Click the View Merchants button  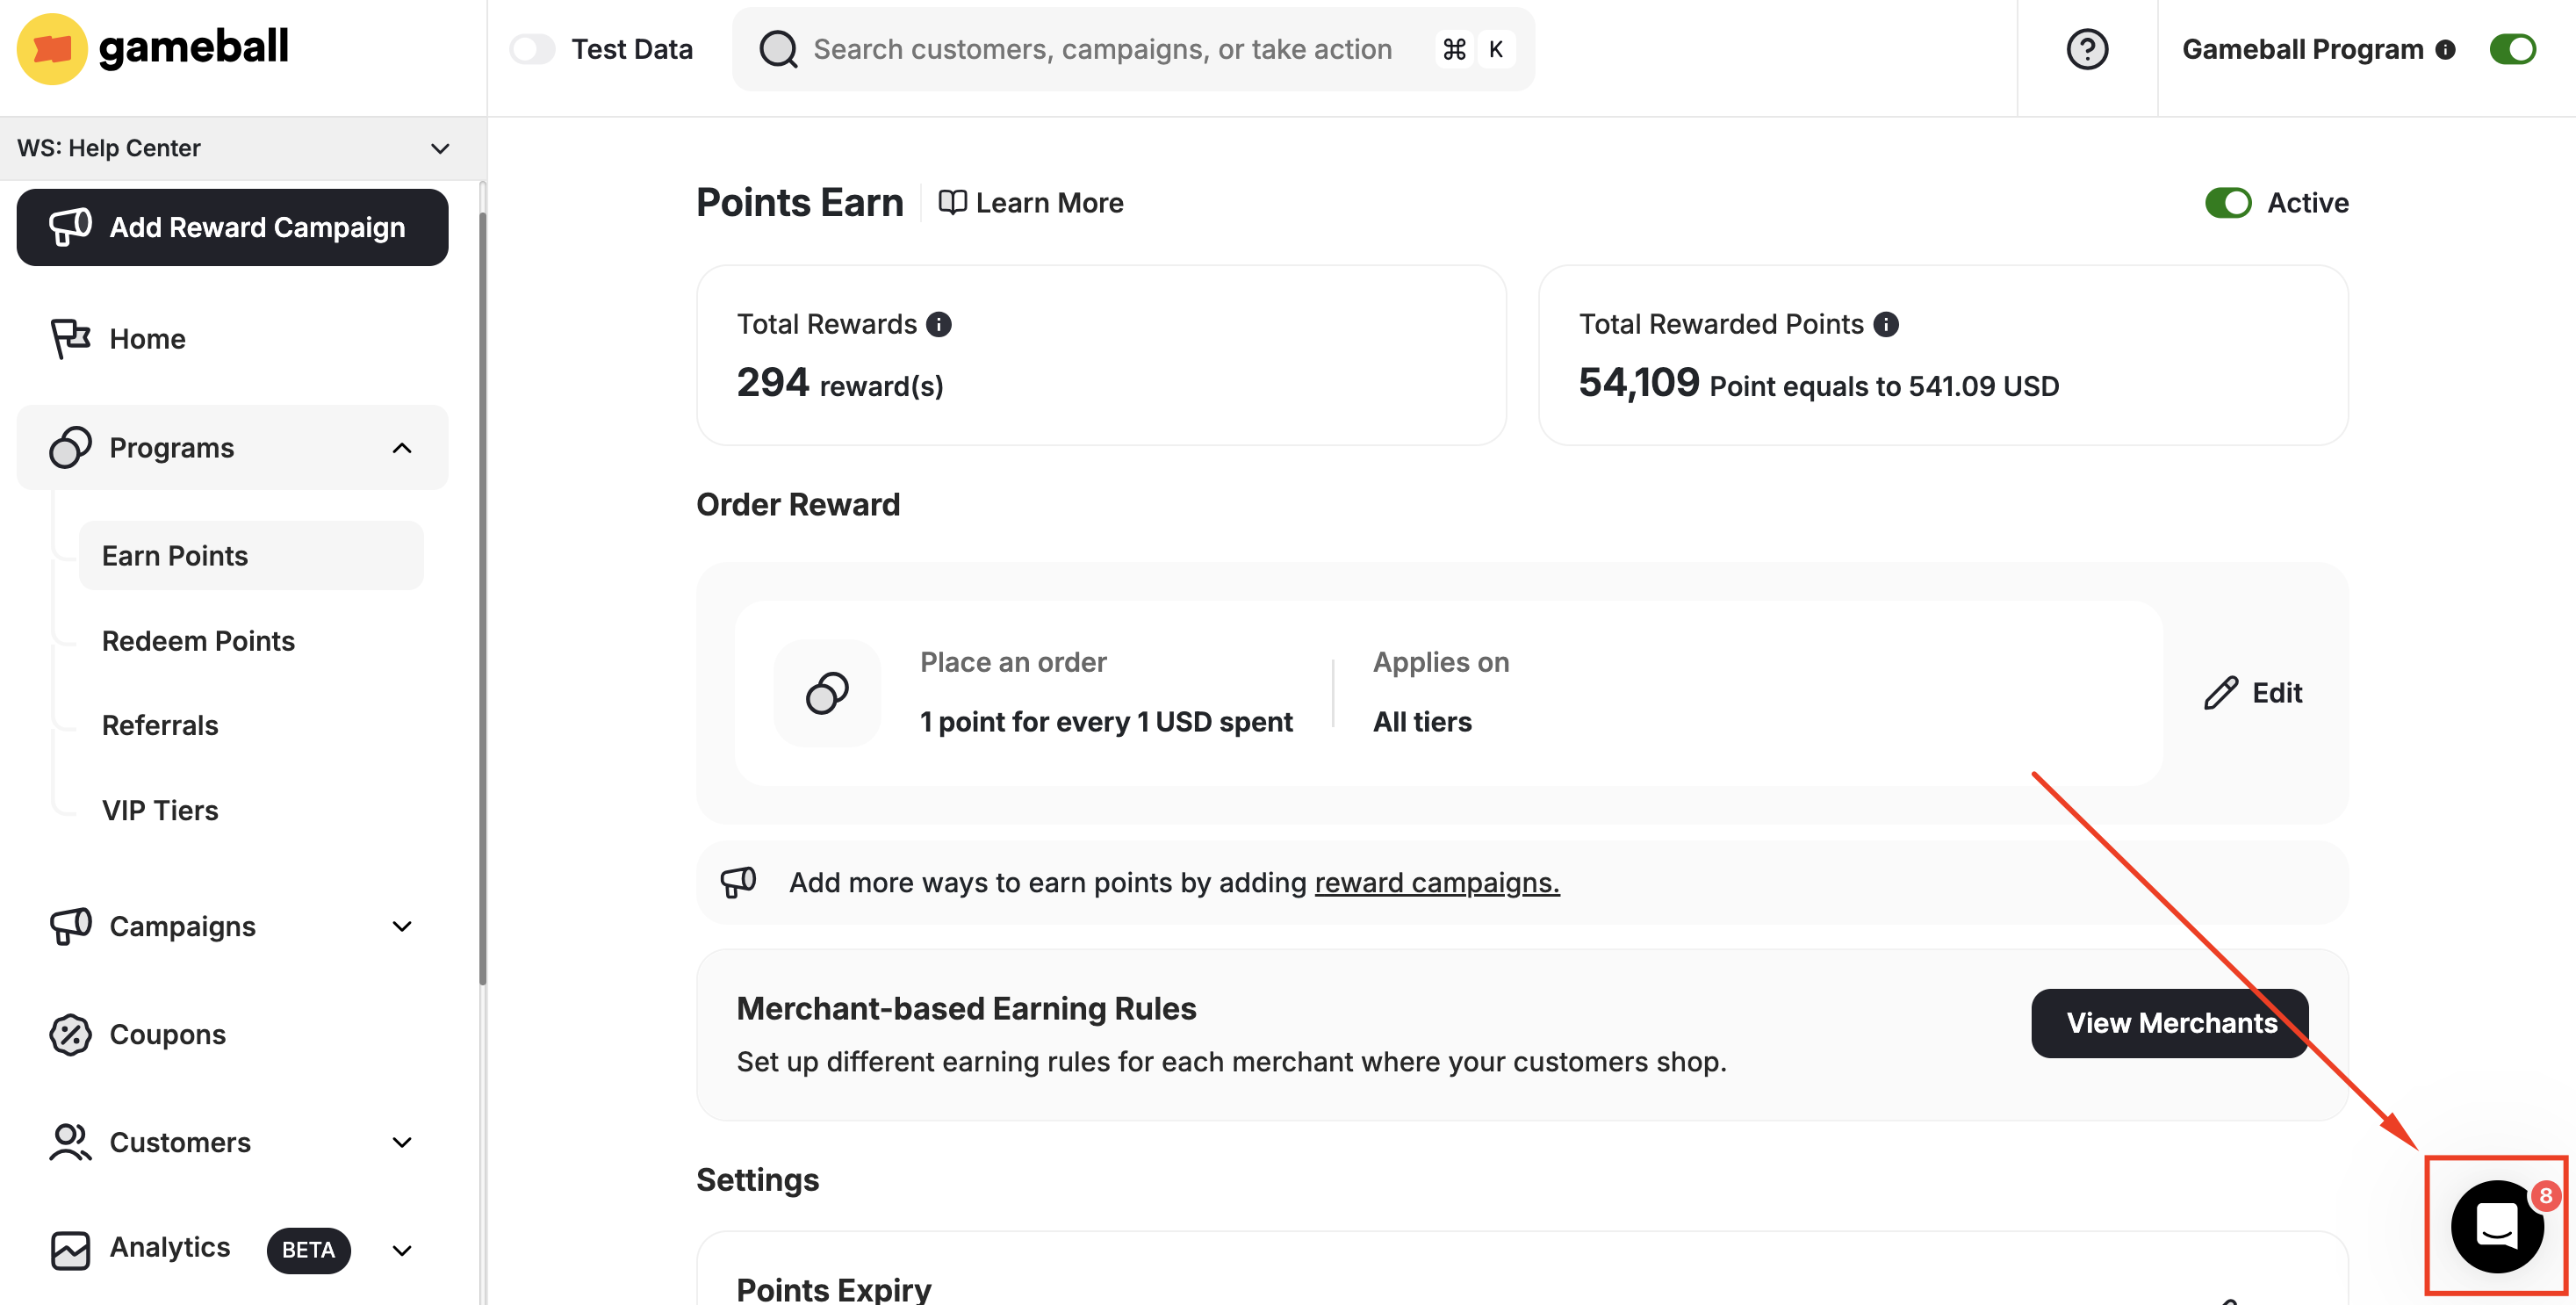click(x=2170, y=1022)
